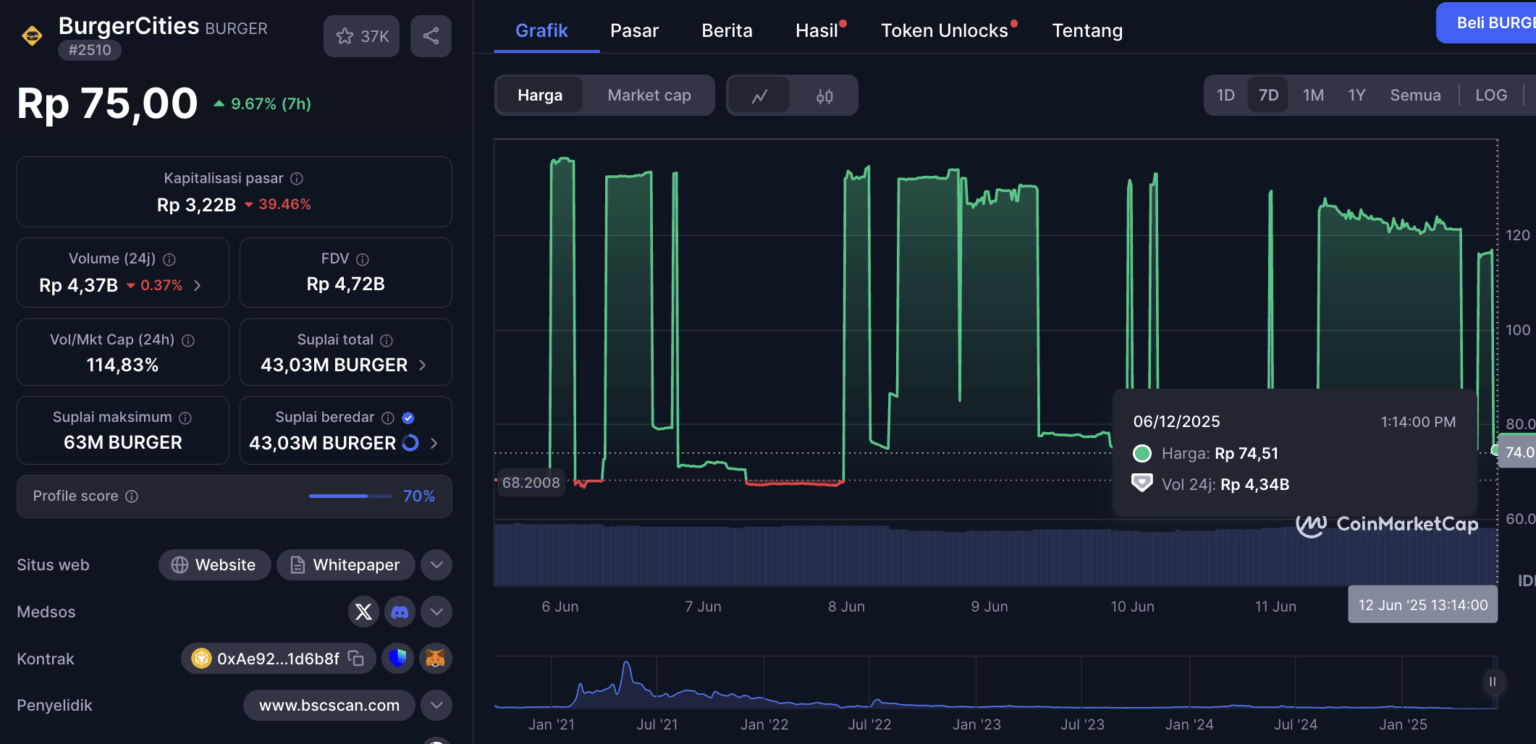The image size is (1536, 744).
Task: Click the info icon beside Kapitalisasi pasar
Action: pyautogui.click(x=297, y=178)
